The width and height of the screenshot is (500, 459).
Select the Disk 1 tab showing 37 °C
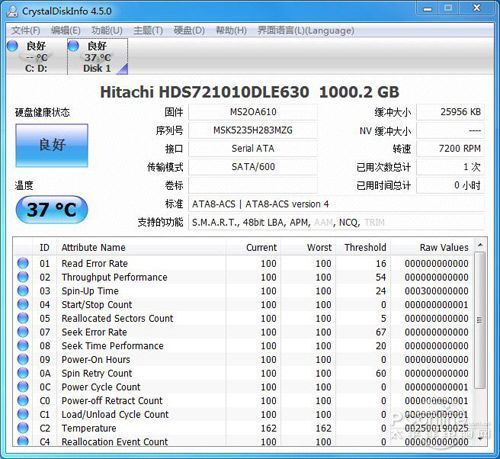click(97, 57)
